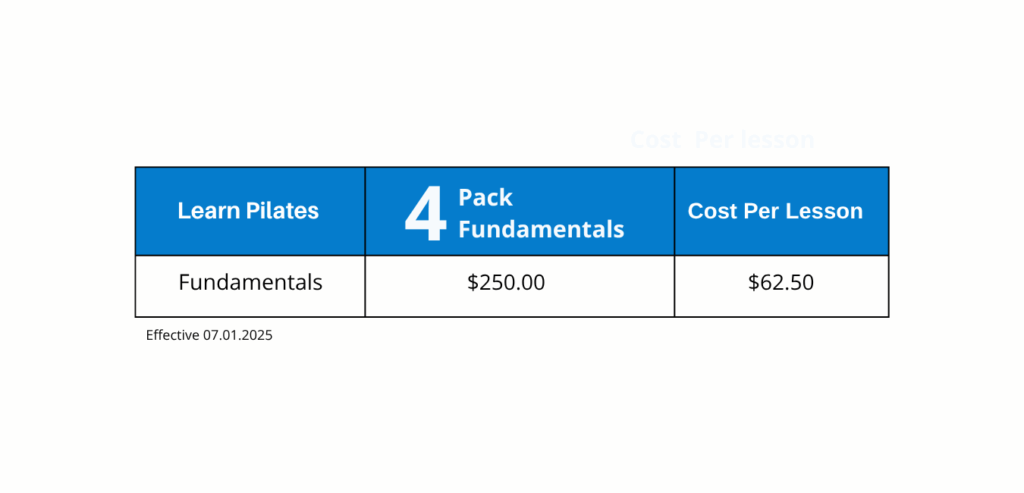Click the faint word "Per" above the table
Viewport: 1024px width, 493px height.
714,141
